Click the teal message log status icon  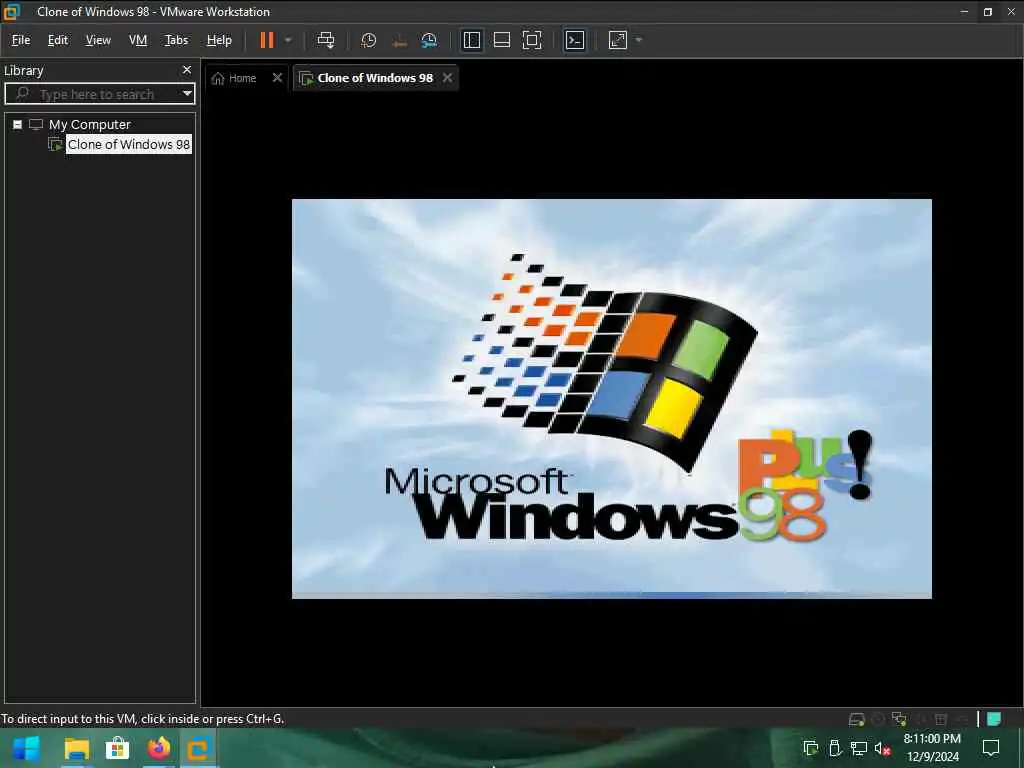click(x=993, y=719)
